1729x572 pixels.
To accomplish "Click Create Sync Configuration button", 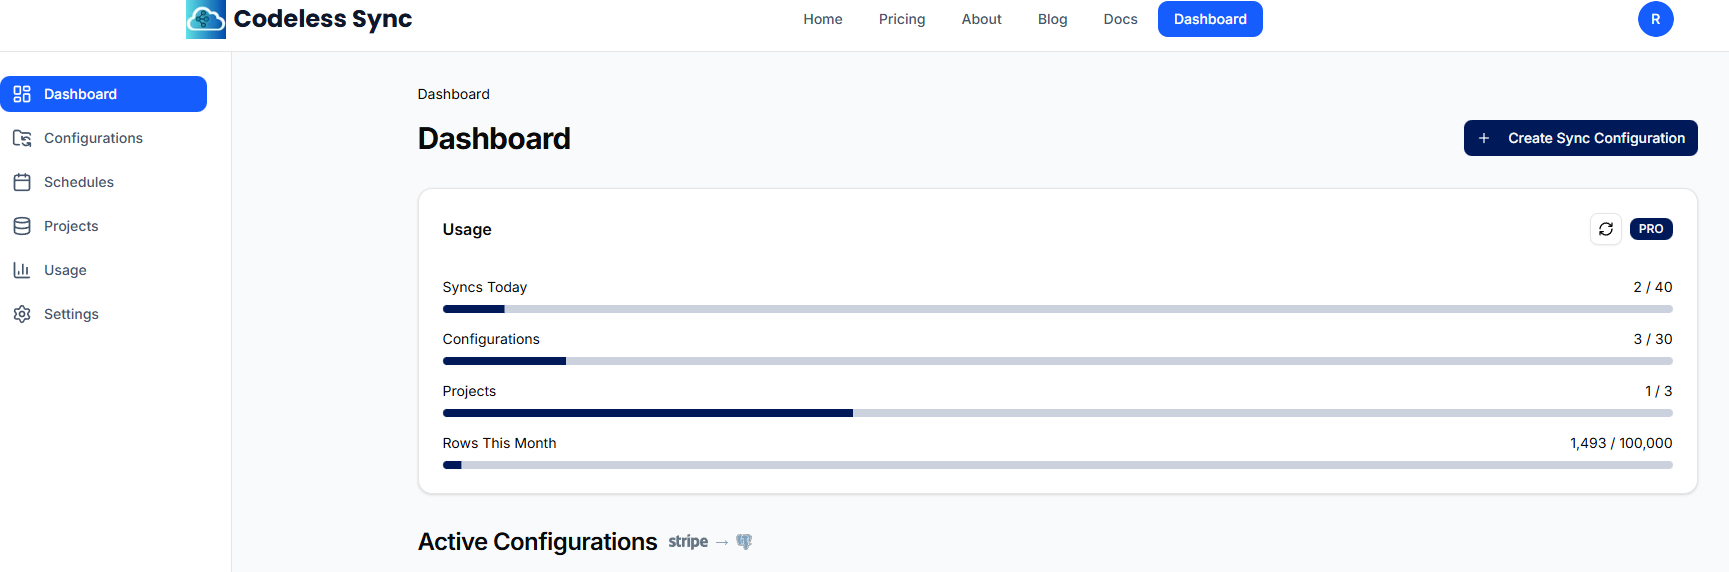I will point(1580,138).
